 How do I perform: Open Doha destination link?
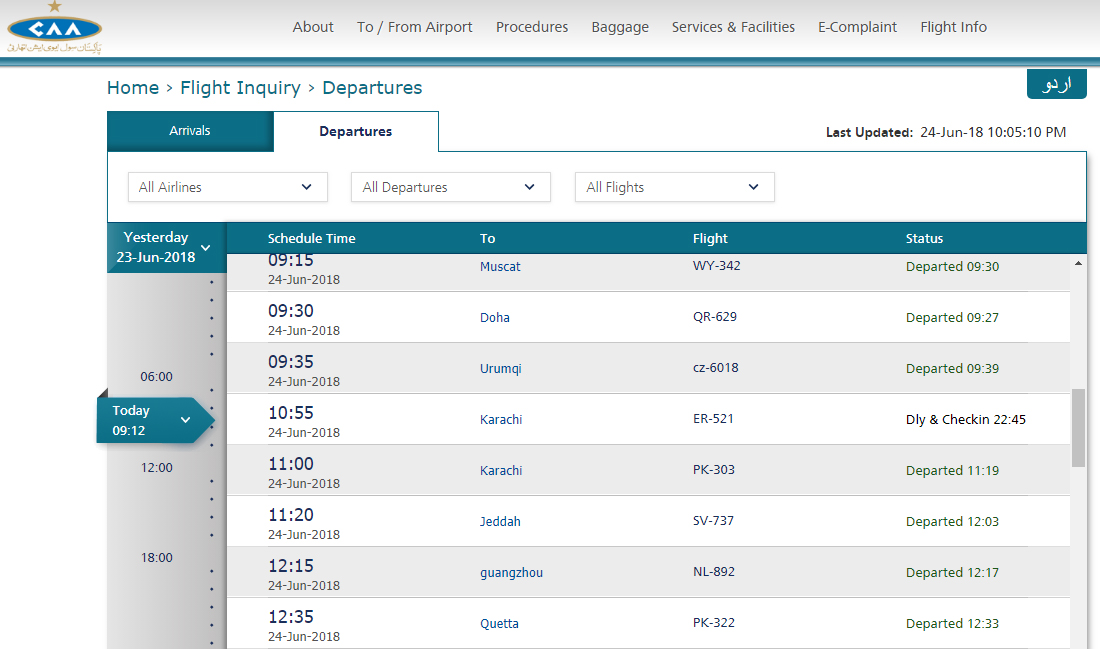click(495, 318)
